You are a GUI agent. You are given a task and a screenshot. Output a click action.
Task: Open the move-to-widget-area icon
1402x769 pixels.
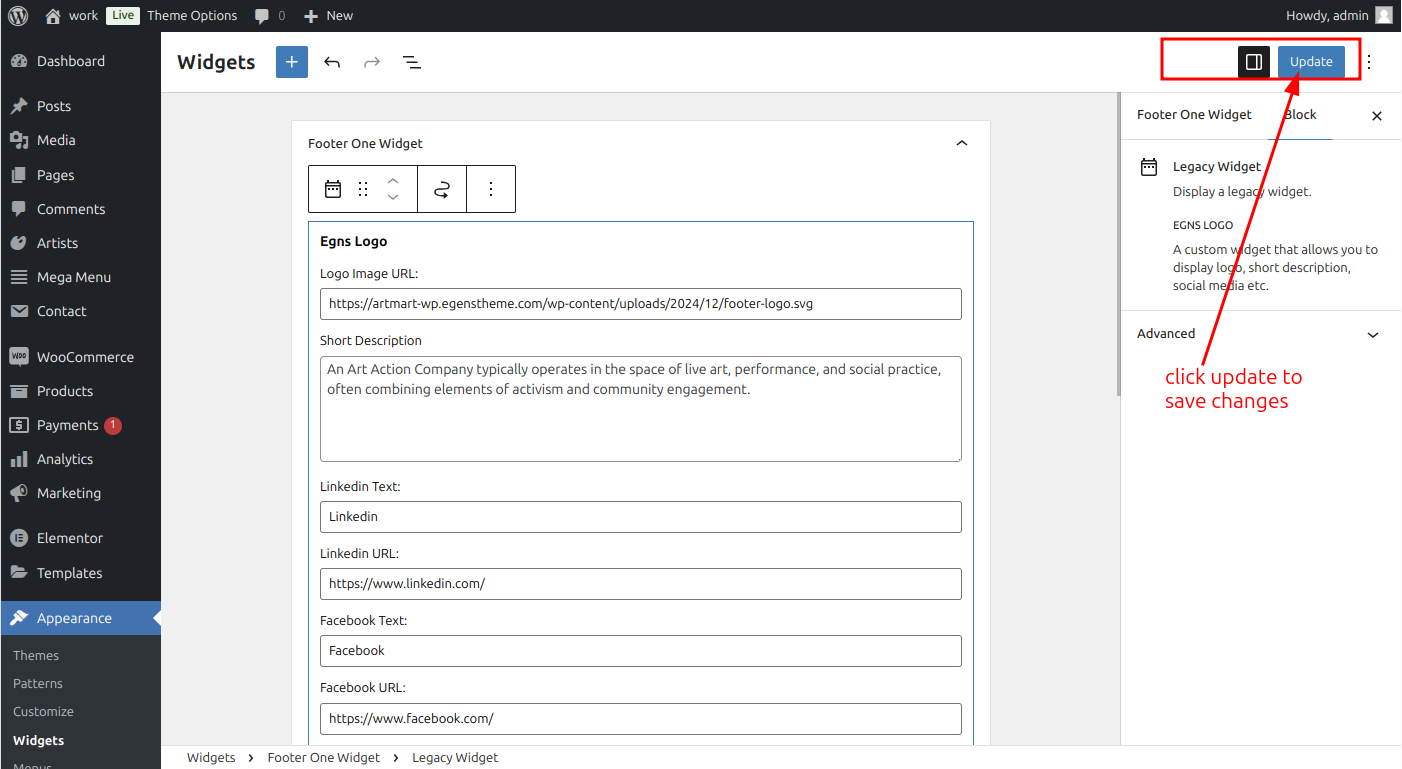tap(442, 189)
